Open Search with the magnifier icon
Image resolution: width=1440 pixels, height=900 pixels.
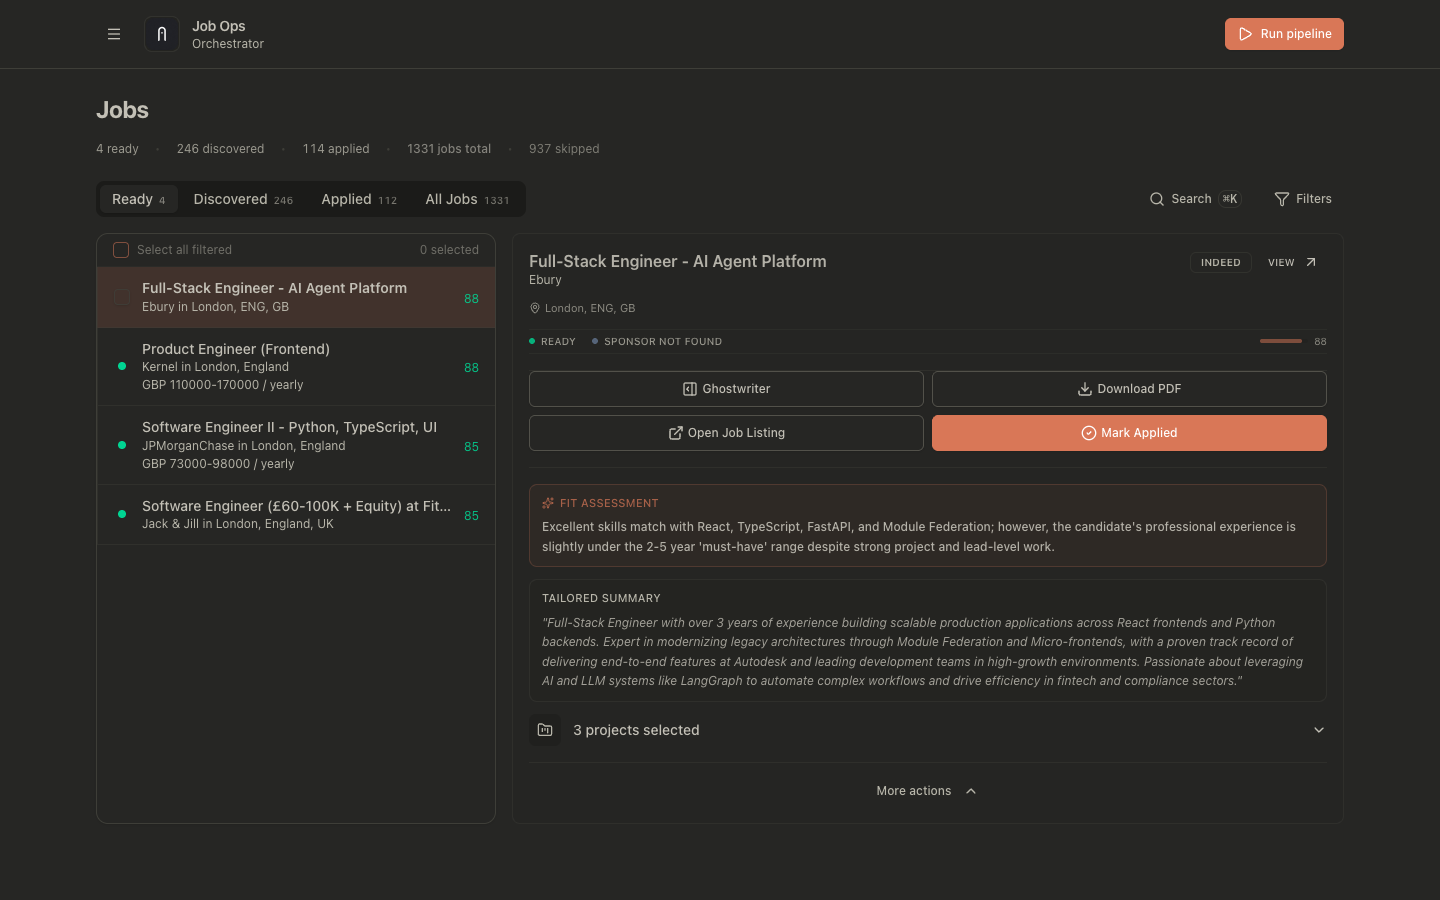click(1157, 198)
